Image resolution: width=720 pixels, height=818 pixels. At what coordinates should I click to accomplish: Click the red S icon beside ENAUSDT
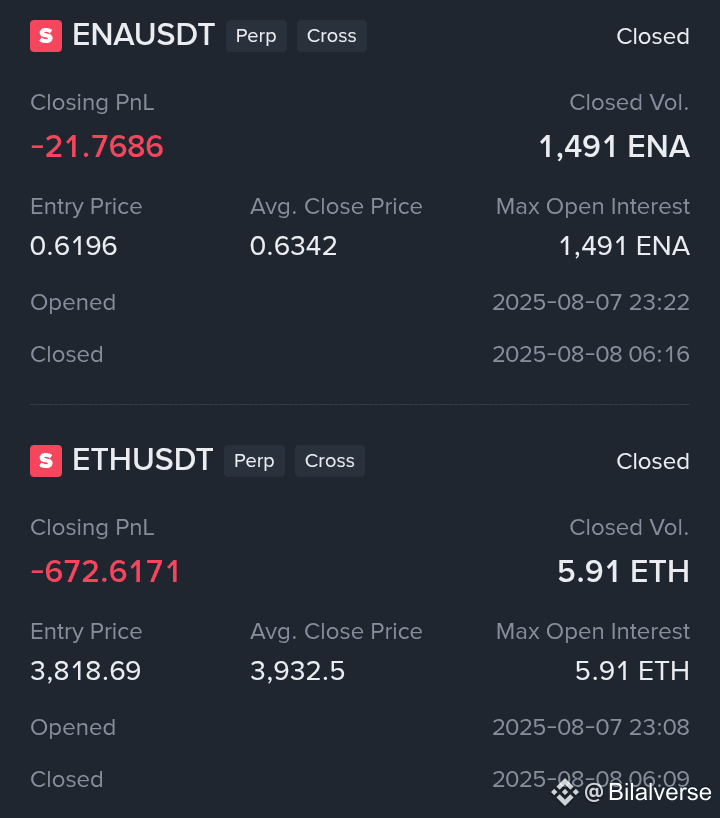pos(46,36)
